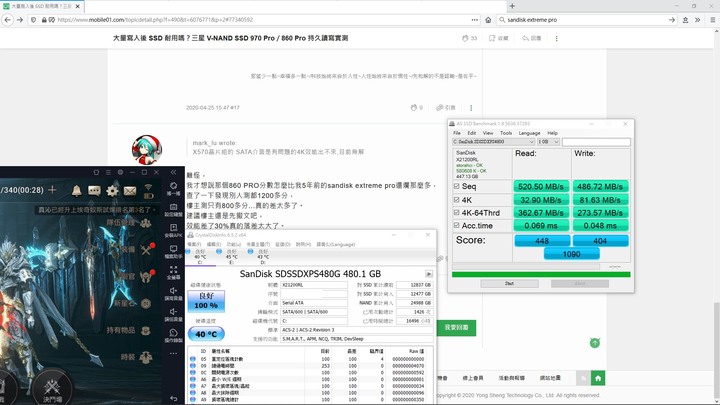Open the in-game chat bubble icon
Viewport: 720px width, 405px height.
pyautogui.click(x=94, y=191)
